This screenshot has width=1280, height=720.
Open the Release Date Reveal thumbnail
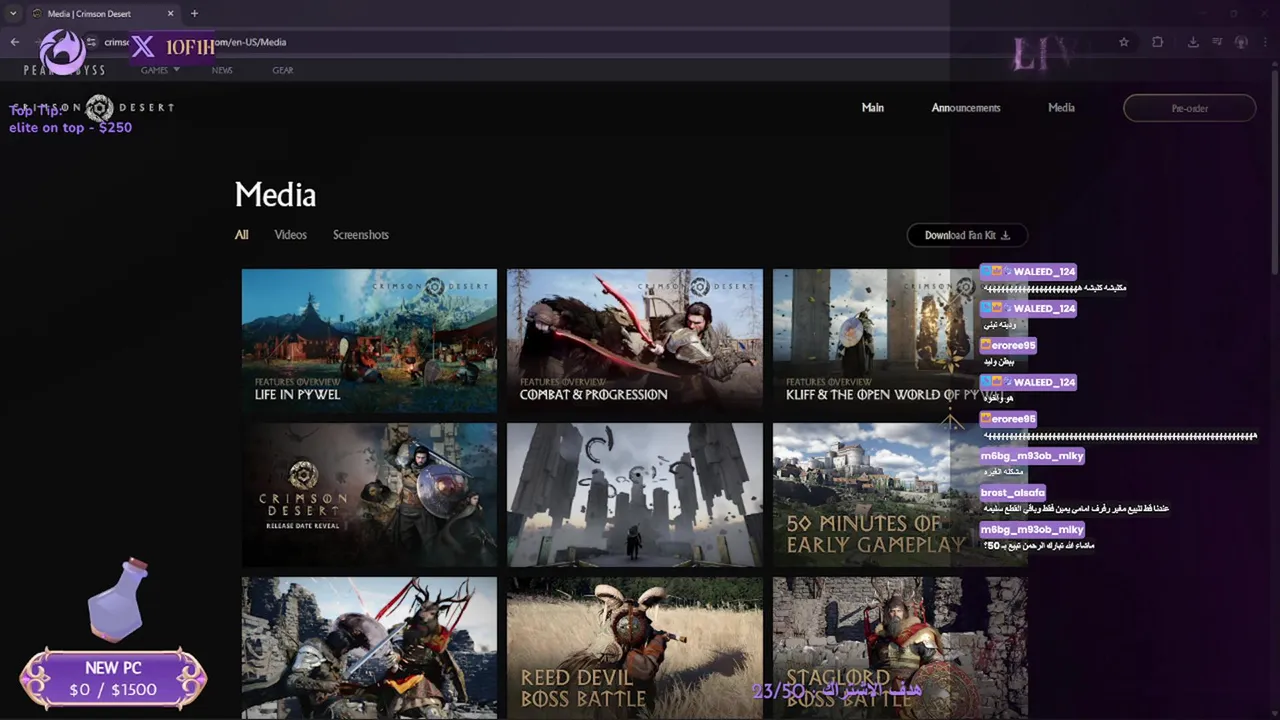pos(369,494)
